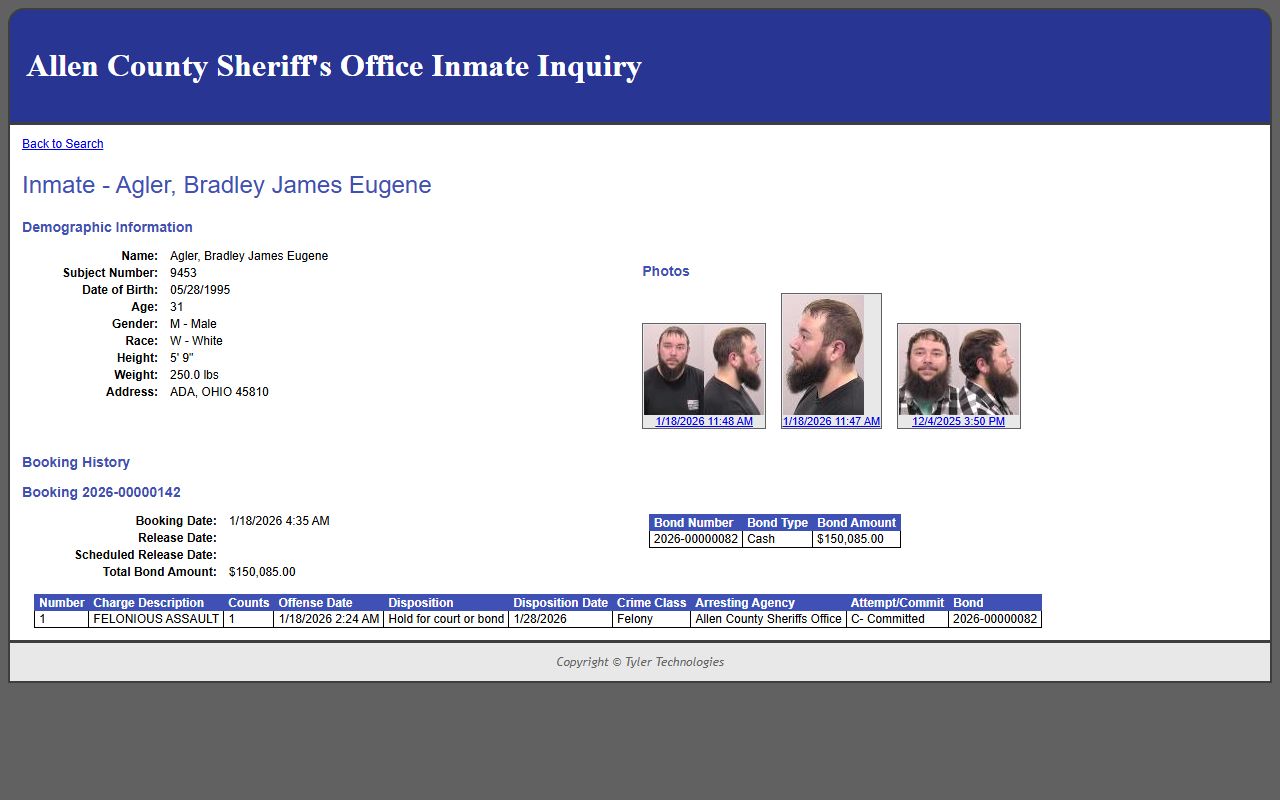Select the Allen County Sheriffs Office agency cell

768,619
